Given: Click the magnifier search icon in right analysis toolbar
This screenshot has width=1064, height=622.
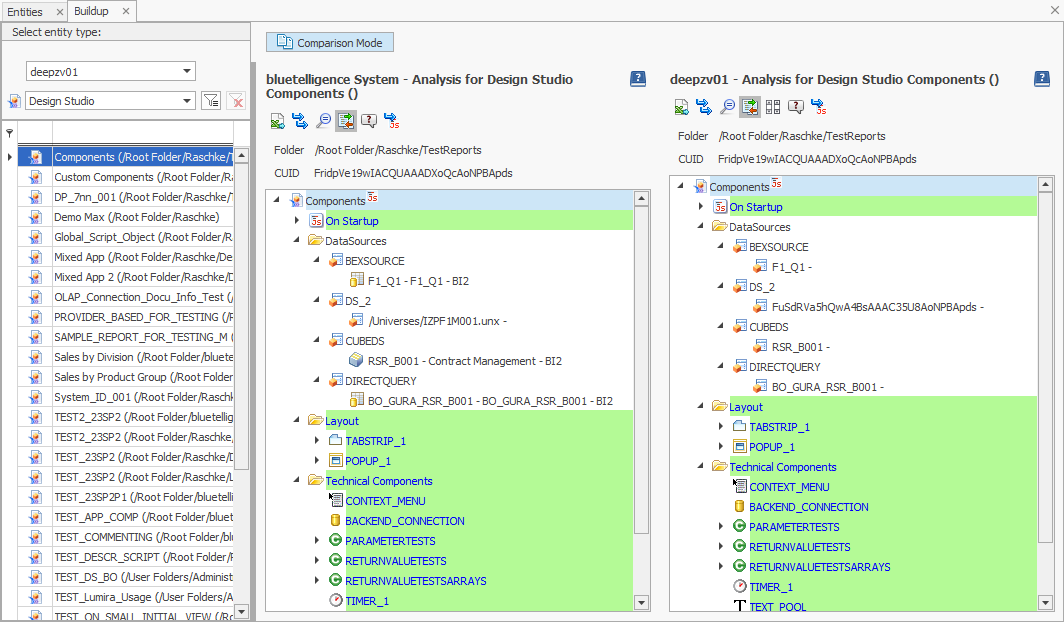Looking at the screenshot, I should [727, 107].
